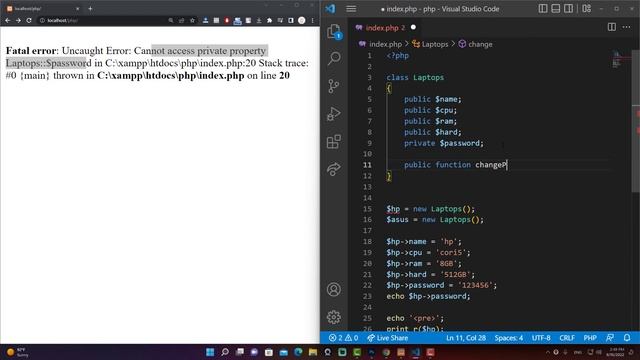Show hidden system tray icons
The width and height of the screenshot is (640, 360).
[x=548, y=352]
